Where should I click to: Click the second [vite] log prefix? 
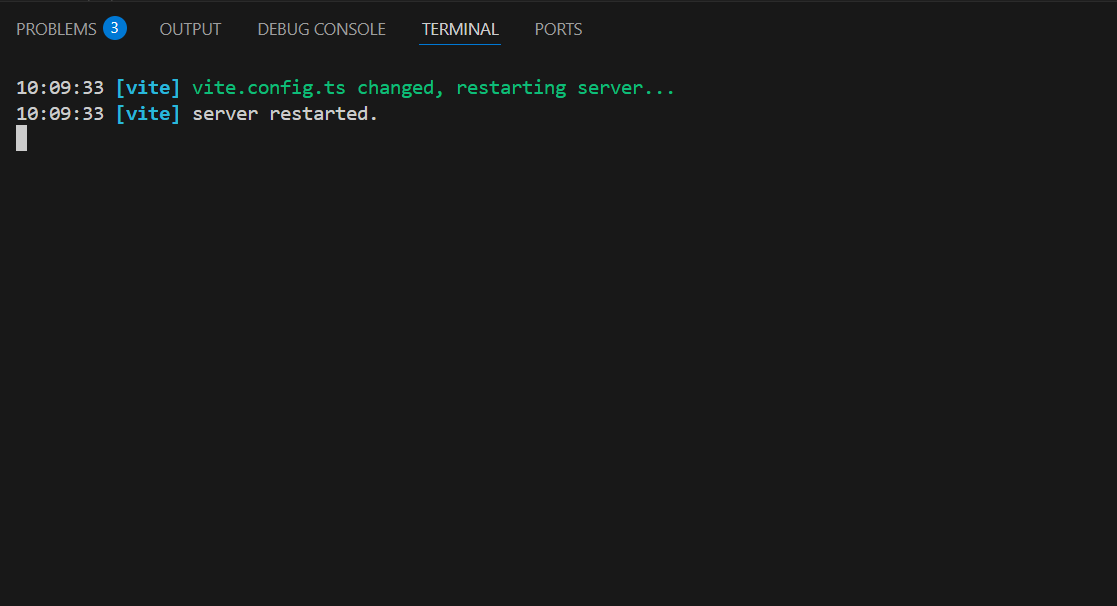(x=148, y=113)
